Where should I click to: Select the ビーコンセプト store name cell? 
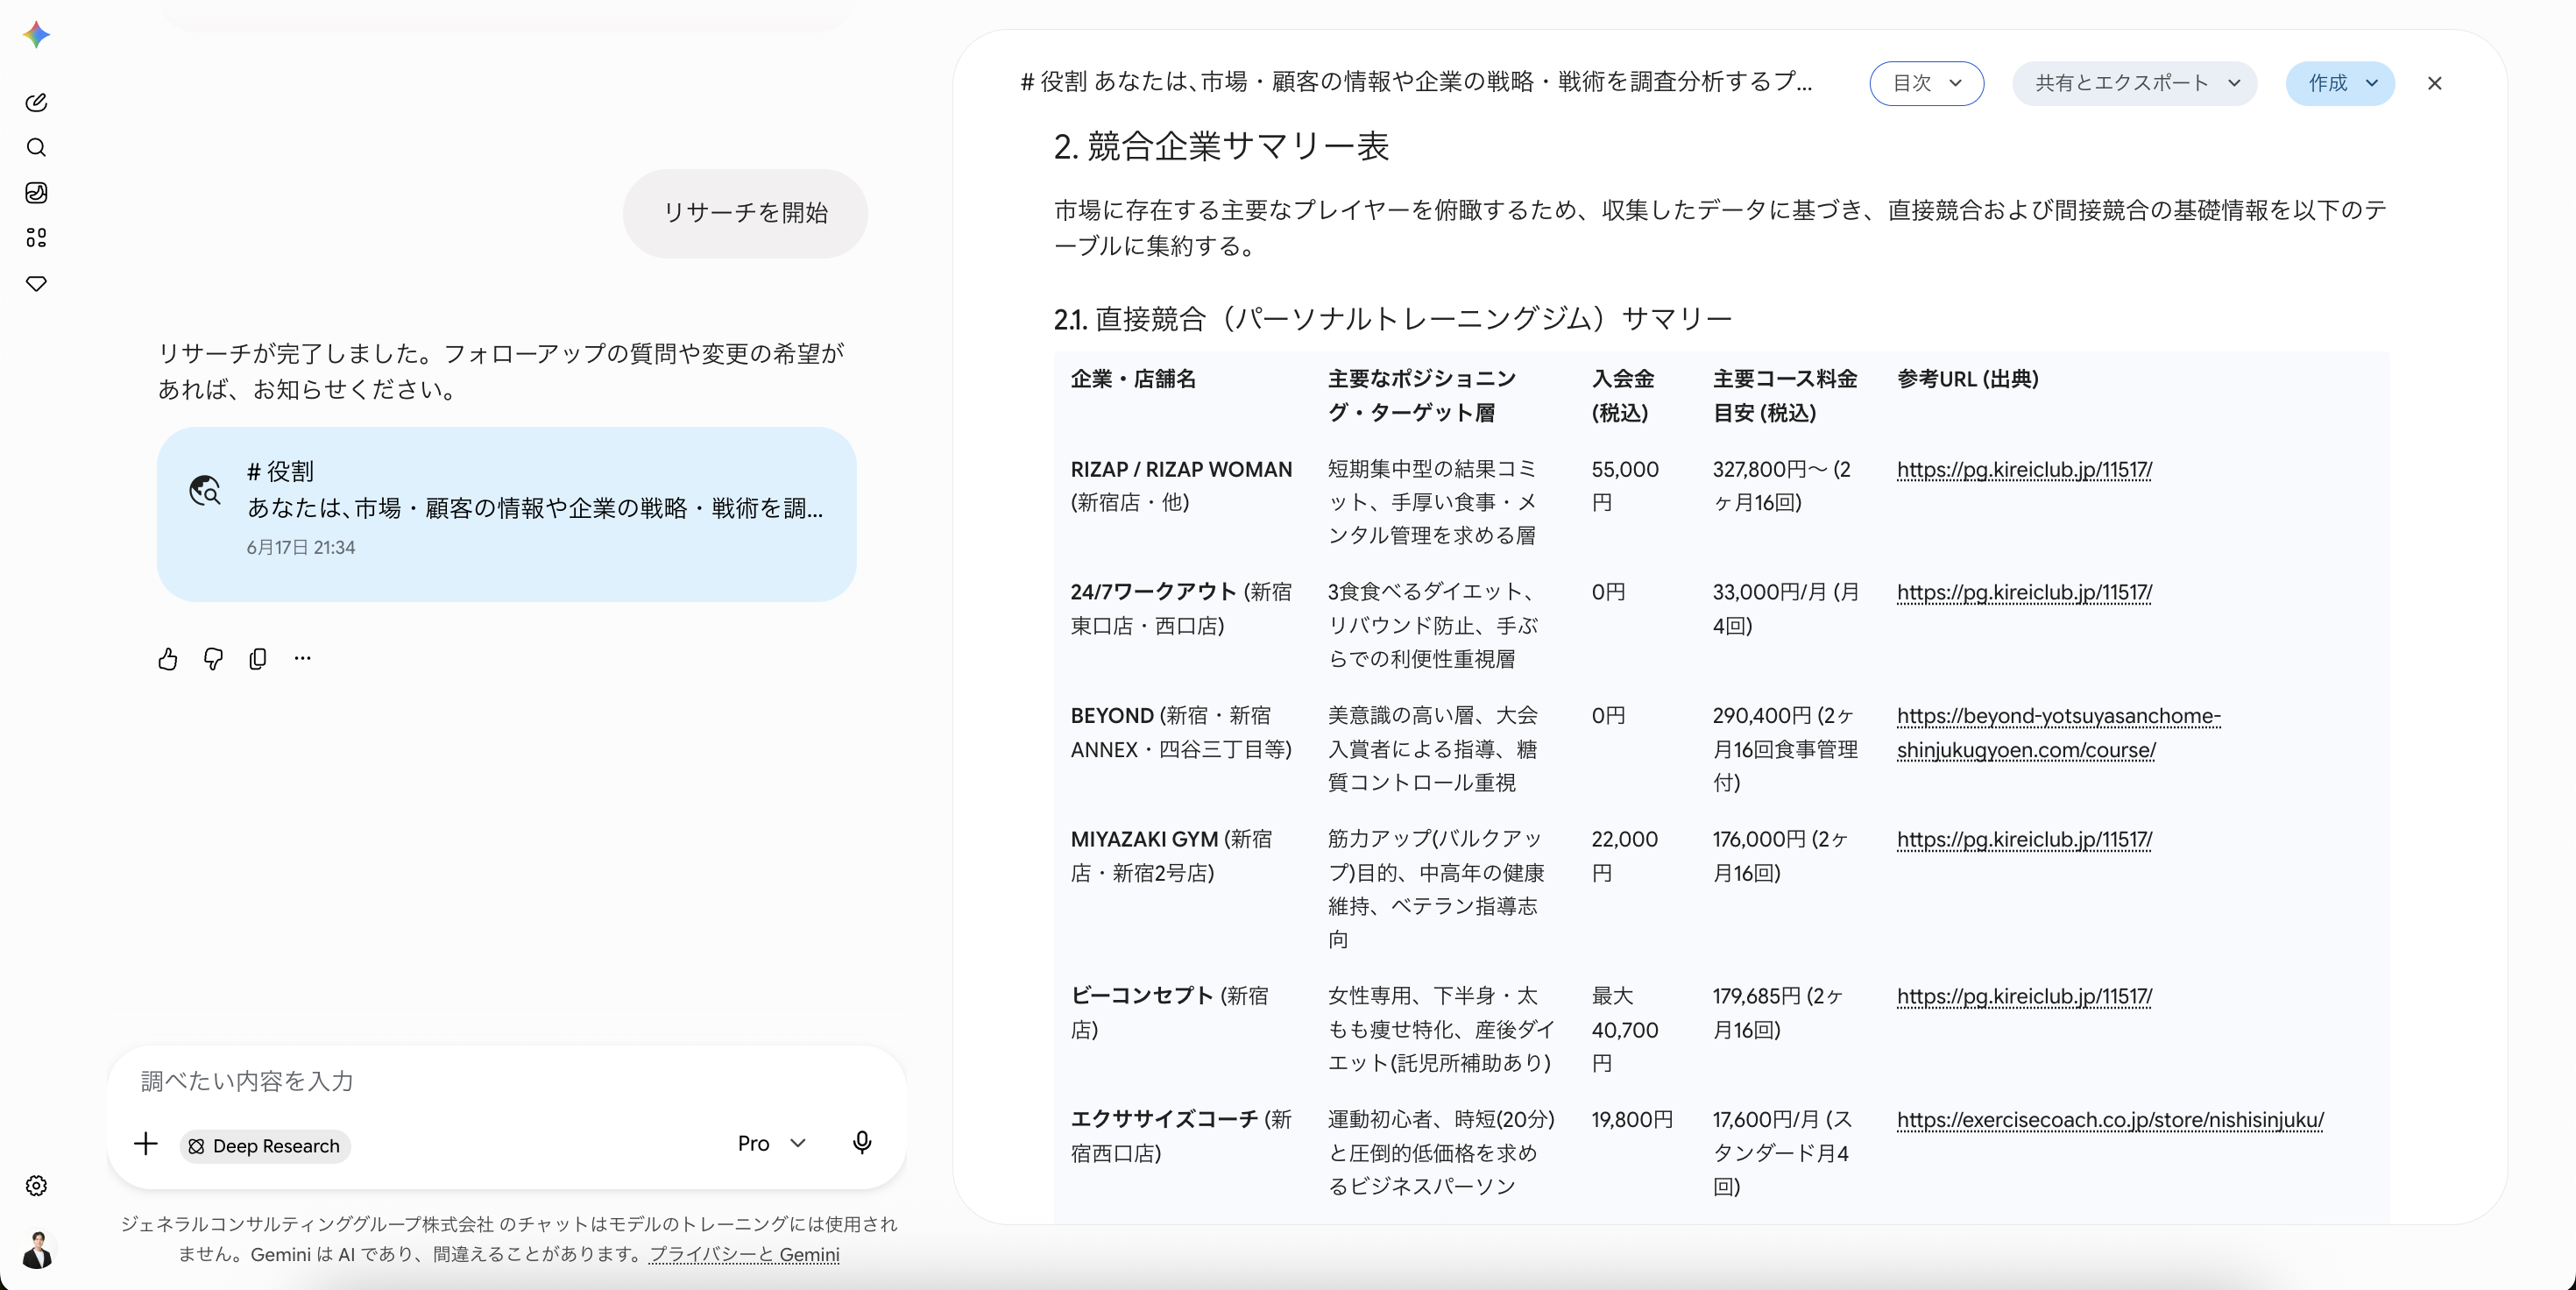(x=1169, y=1013)
